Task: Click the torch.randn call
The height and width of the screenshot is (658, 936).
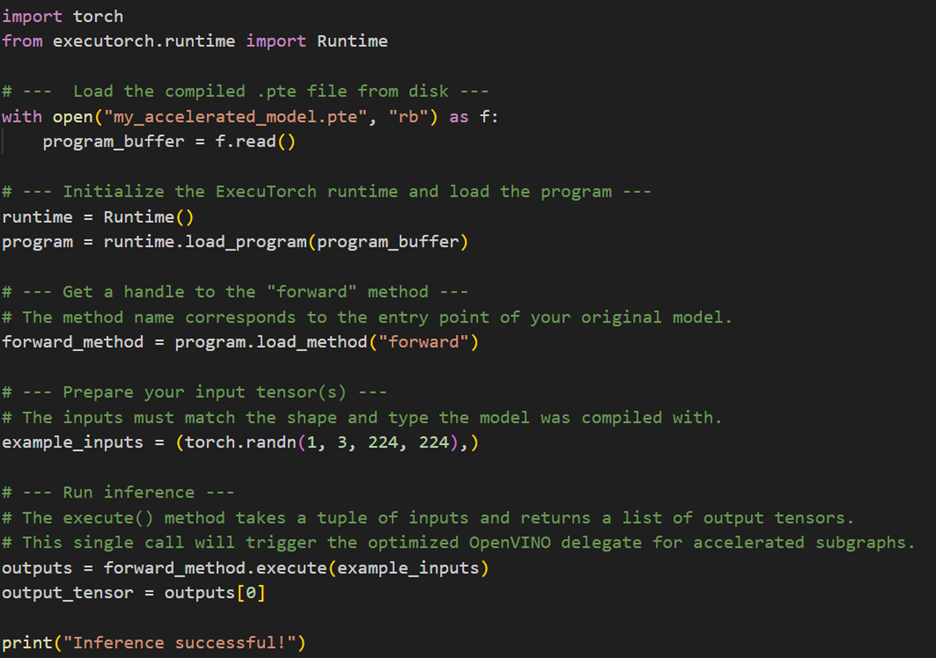Action: coord(230,442)
